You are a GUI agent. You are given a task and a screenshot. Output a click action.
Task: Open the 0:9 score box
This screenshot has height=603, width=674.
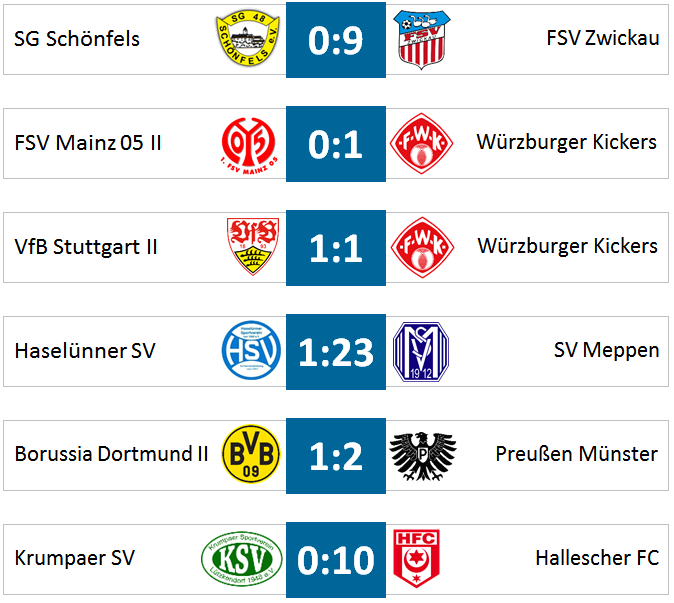(336, 40)
